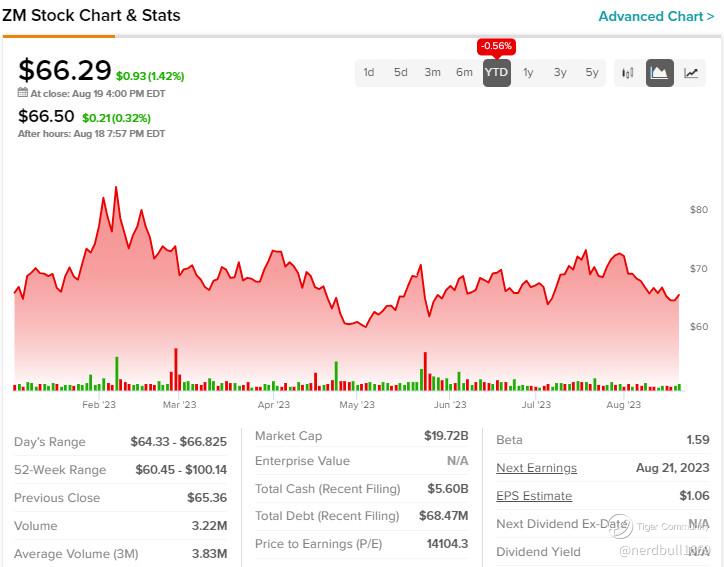The height and width of the screenshot is (567, 724).
Task: Select the 1d time range
Action: point(369,72)
